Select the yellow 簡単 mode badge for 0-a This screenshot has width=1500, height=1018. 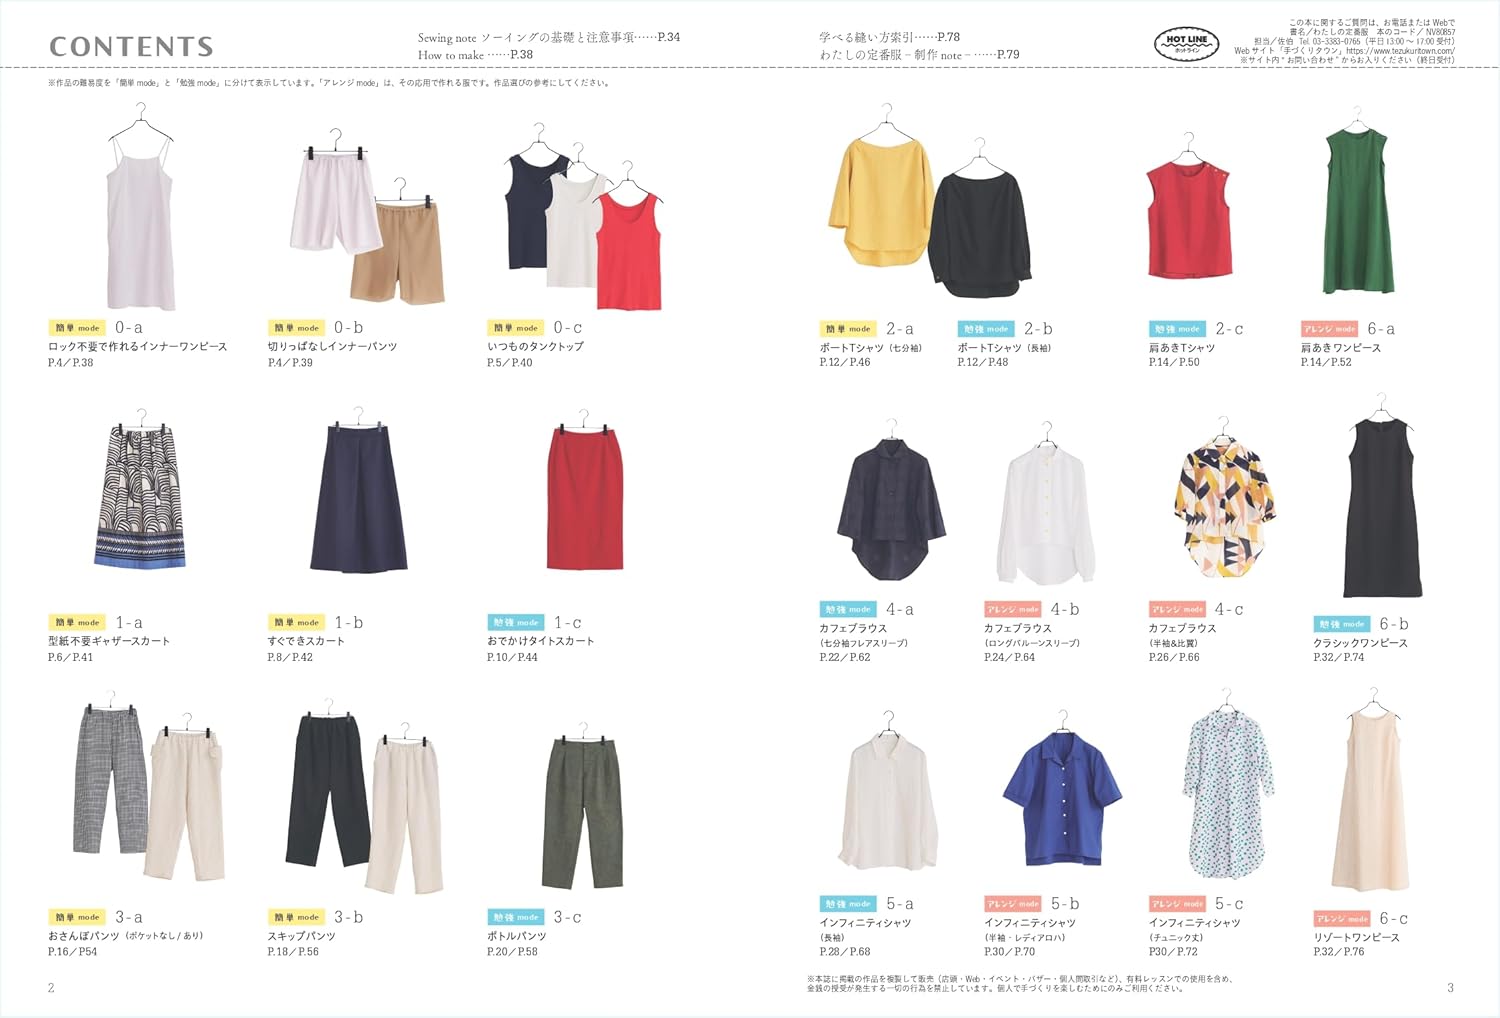(x=77, y=328)
